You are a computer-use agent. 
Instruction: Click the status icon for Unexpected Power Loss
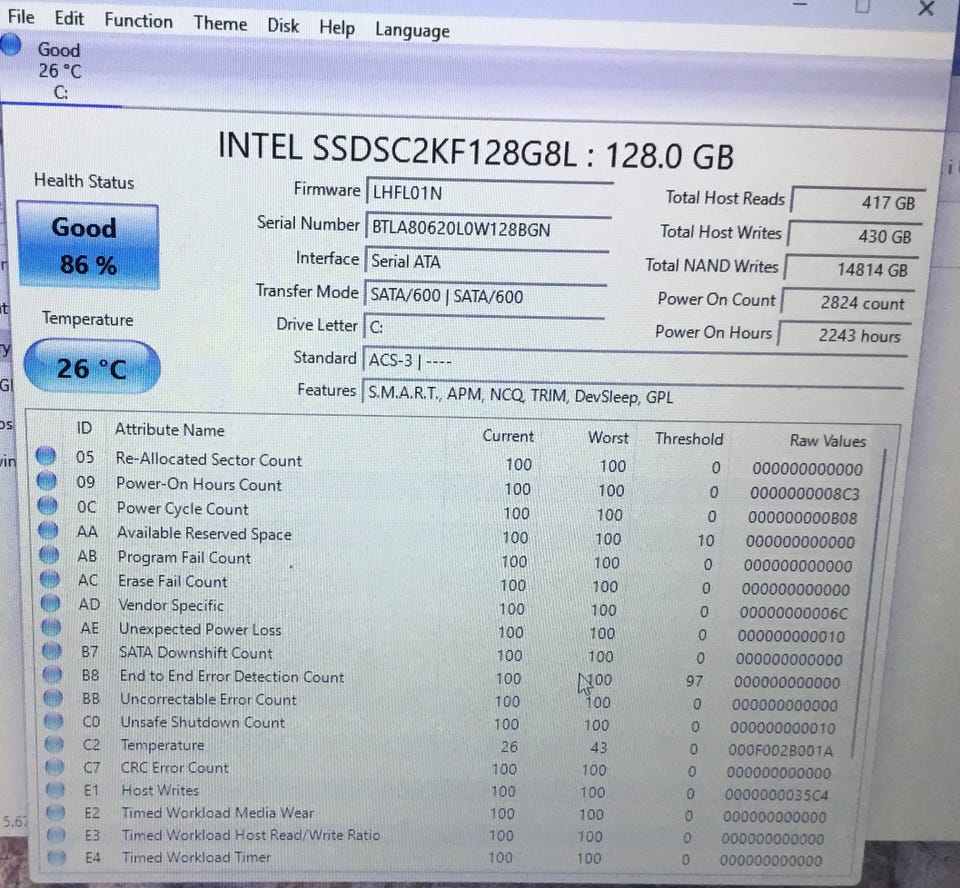(x=51, y=627)
